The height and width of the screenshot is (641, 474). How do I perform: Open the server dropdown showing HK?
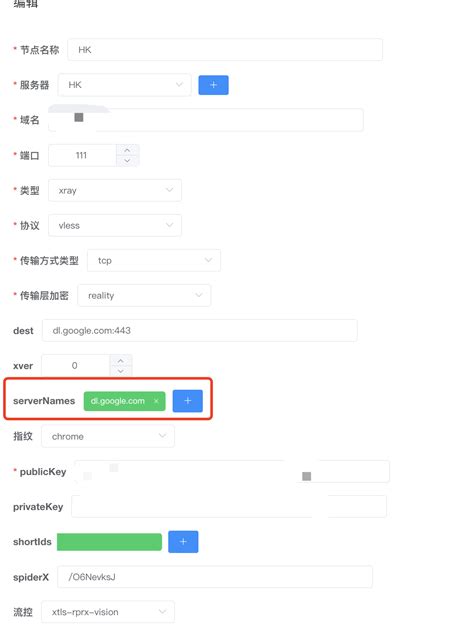point(124,85)
